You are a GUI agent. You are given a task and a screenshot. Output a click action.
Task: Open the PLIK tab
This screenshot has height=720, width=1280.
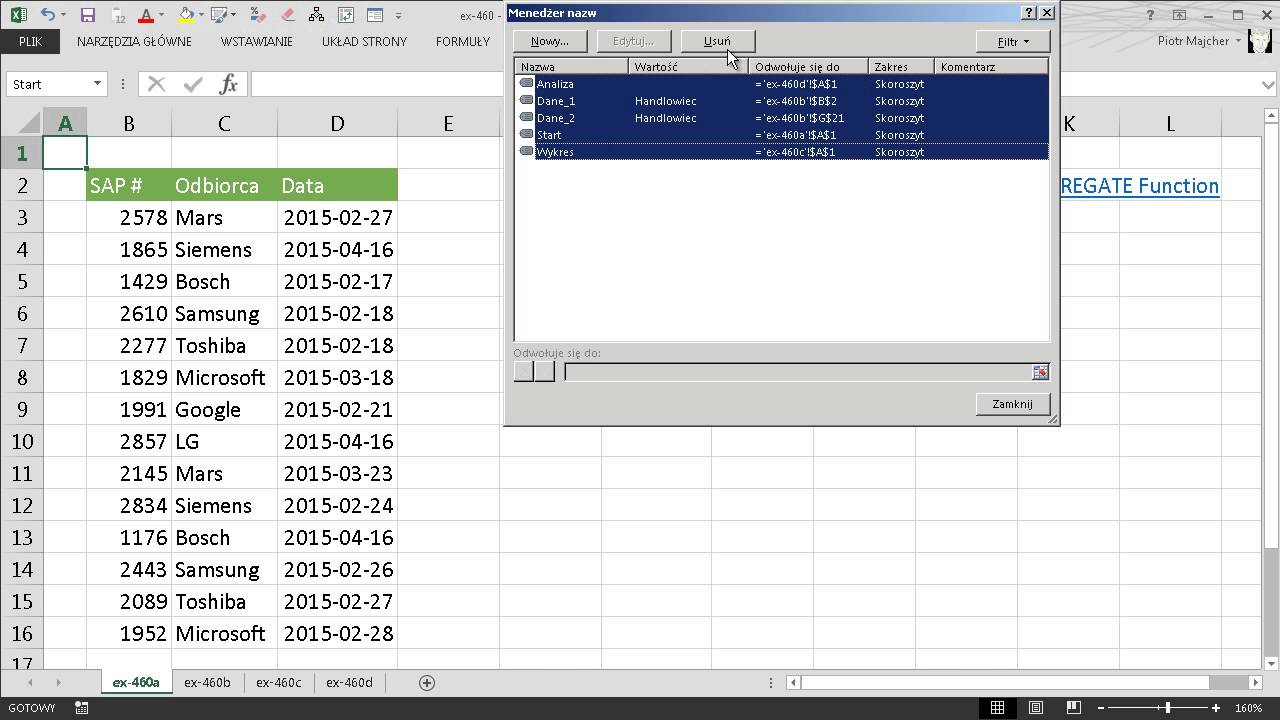point(30,41)
